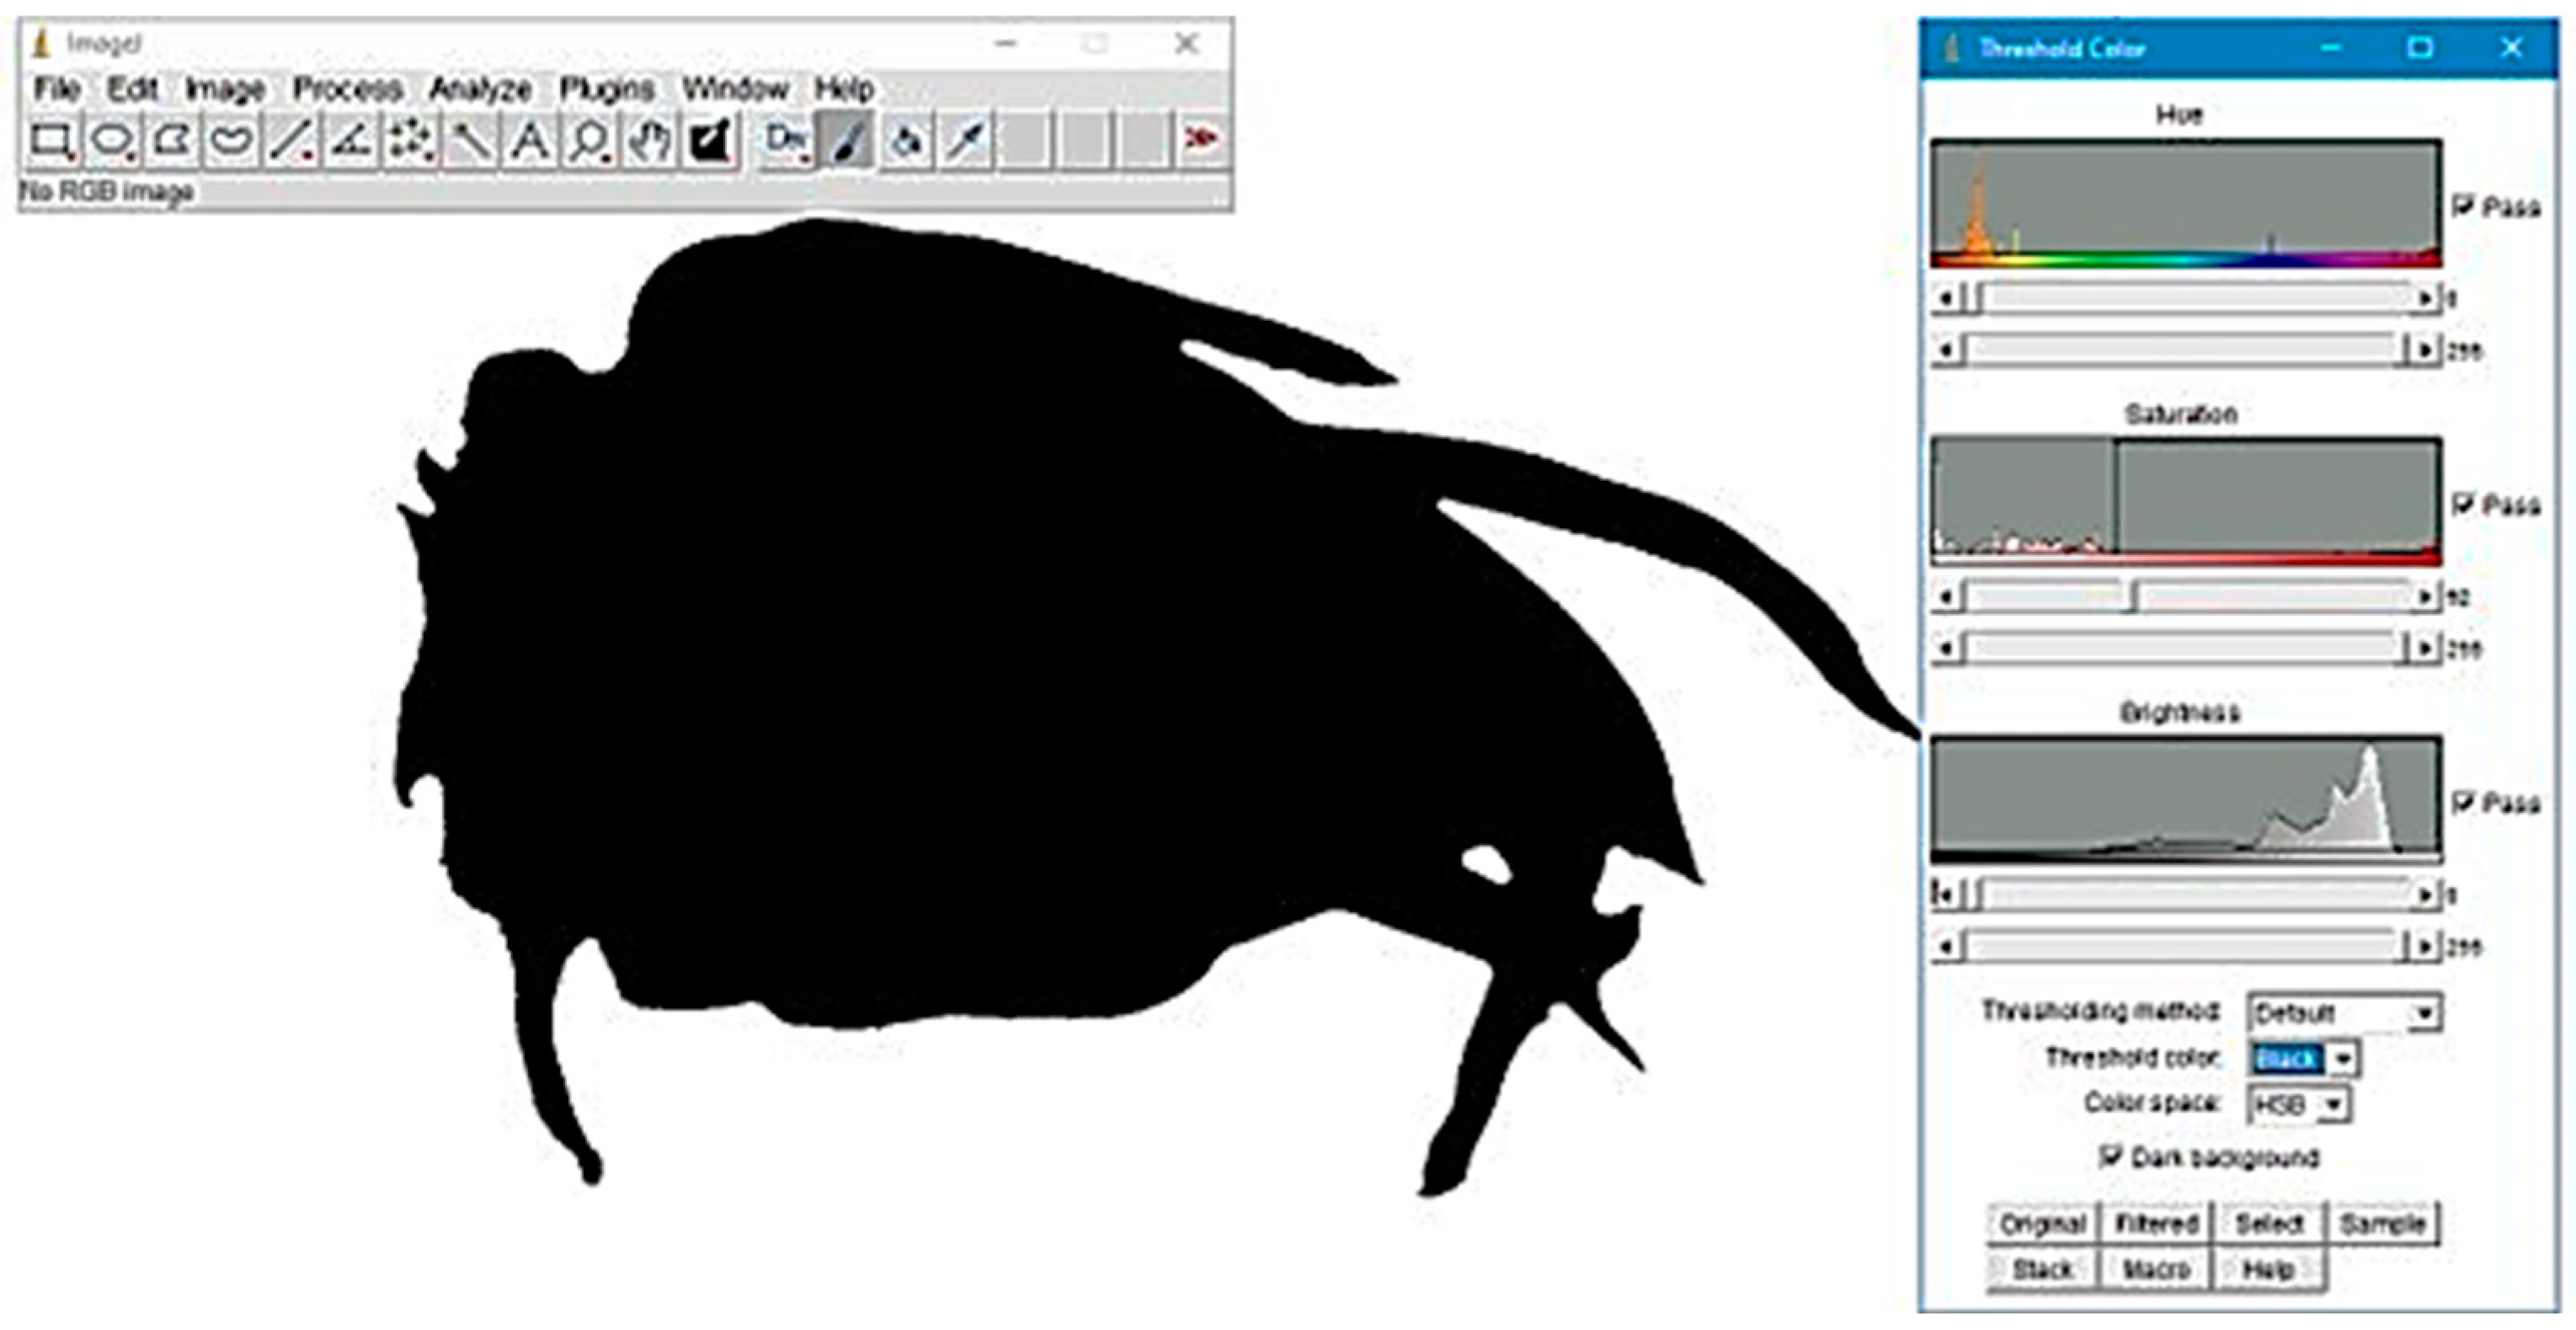Disable the Dark background checkbox
The image size is (2576, 1330).
pyautogui.click(x=2109, y=1156)
